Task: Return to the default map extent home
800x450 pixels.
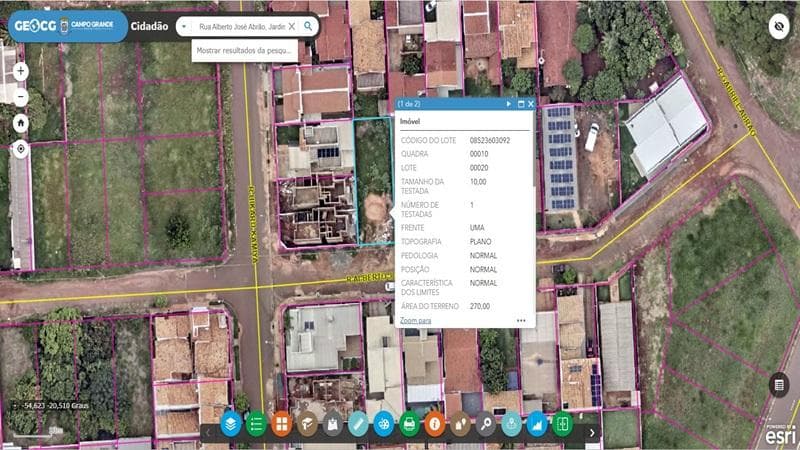Action: point(20,123)
